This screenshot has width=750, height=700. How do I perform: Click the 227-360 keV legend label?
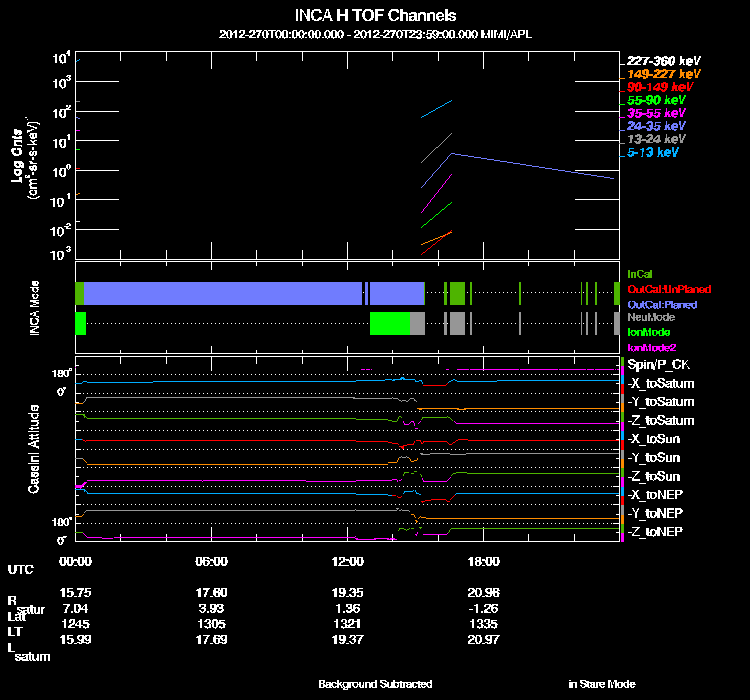tap(663, 61)
